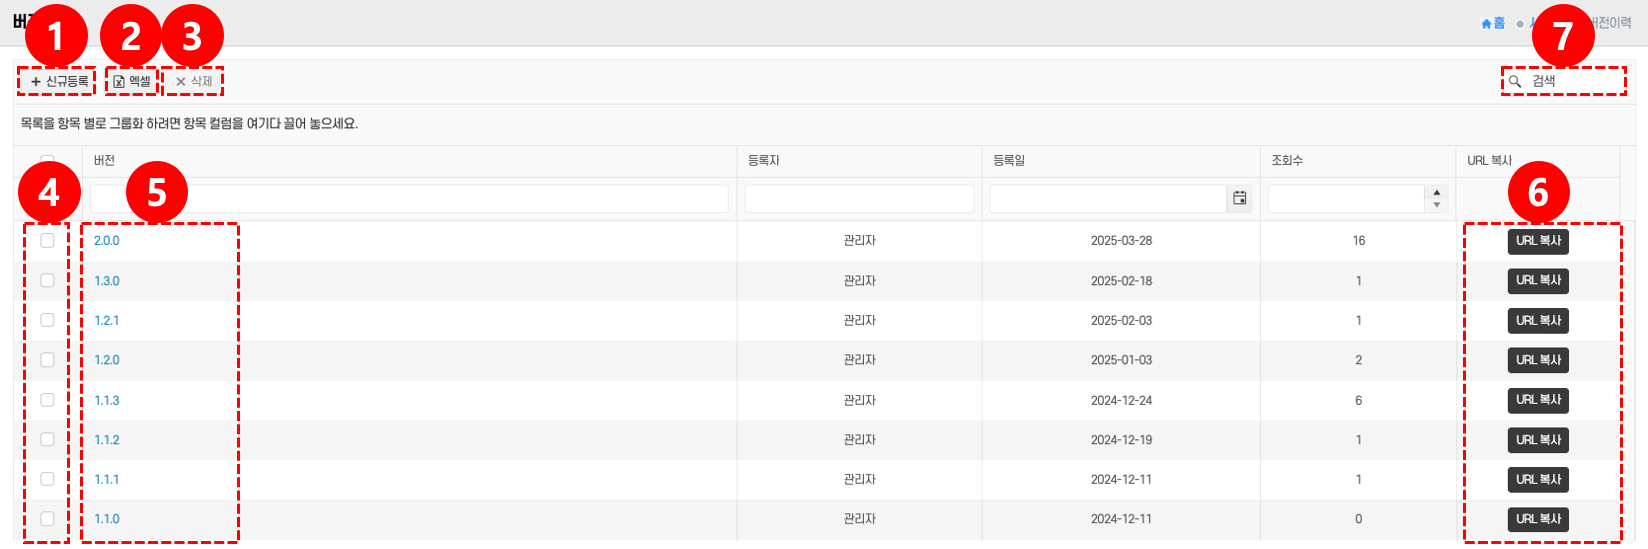This screenshot has width=1648, height=549.
Task: Open the version 1.3.0 link
Action: [x=107, y=281]
